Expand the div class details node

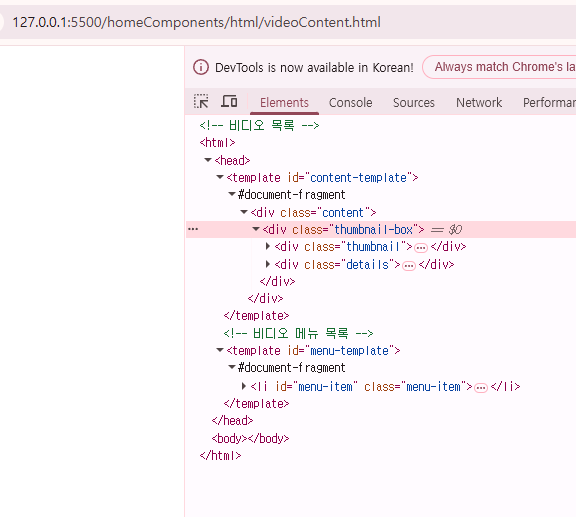point(268,264)
